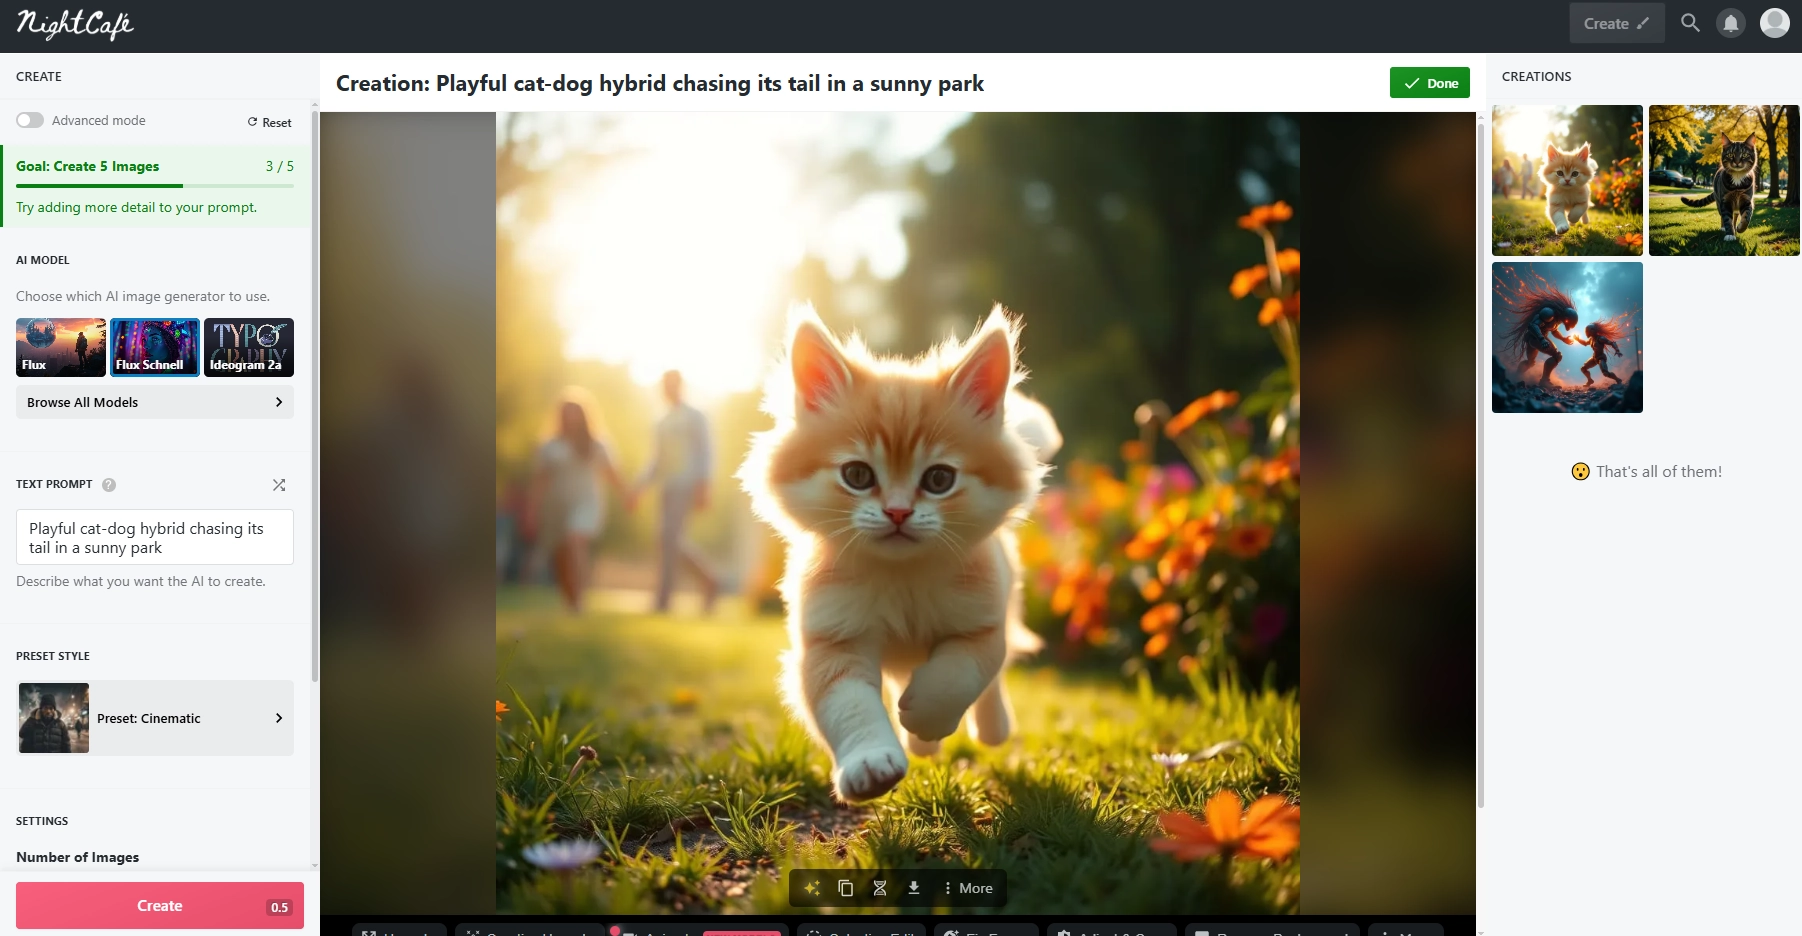Open the More options menu on image
The height and width of the screenshot is (936, 1802).
click(x=968, y=888)
